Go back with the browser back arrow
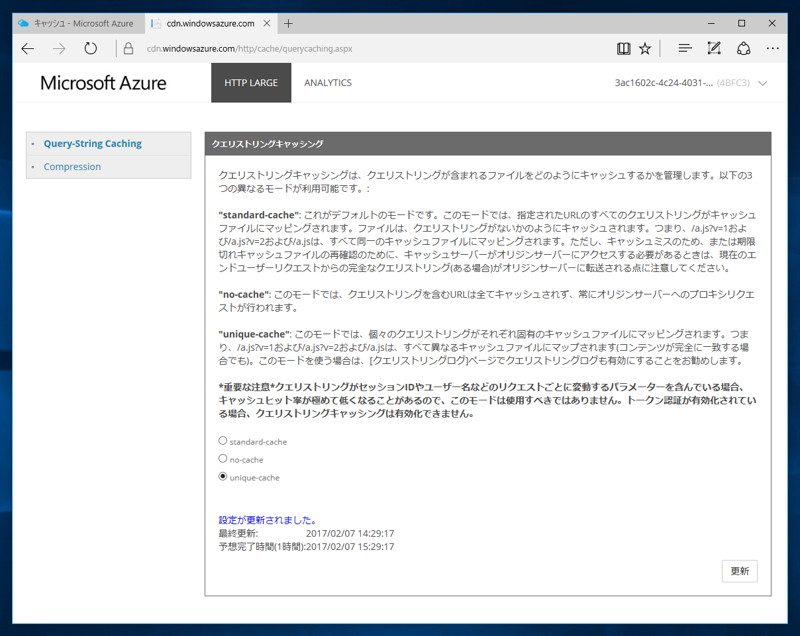 click(x=28, y=48)
